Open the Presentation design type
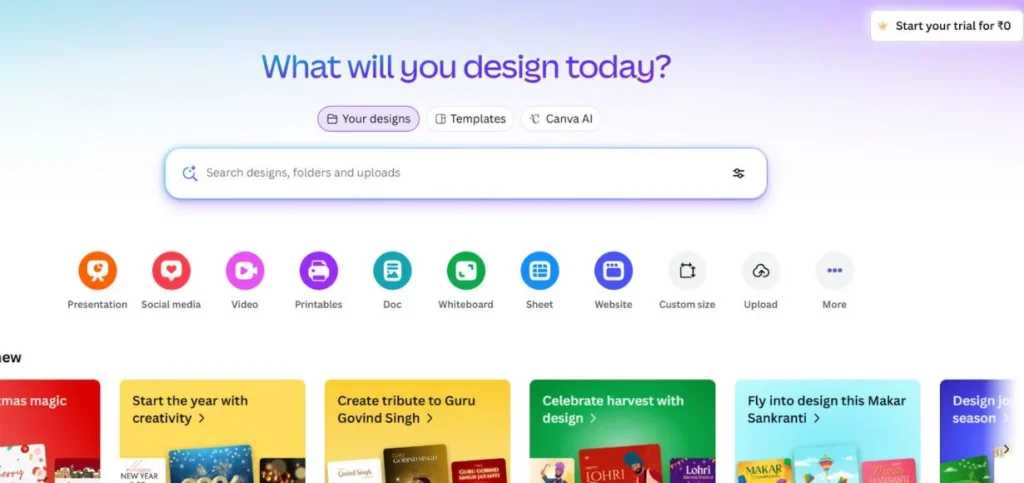 coord(97,270)
